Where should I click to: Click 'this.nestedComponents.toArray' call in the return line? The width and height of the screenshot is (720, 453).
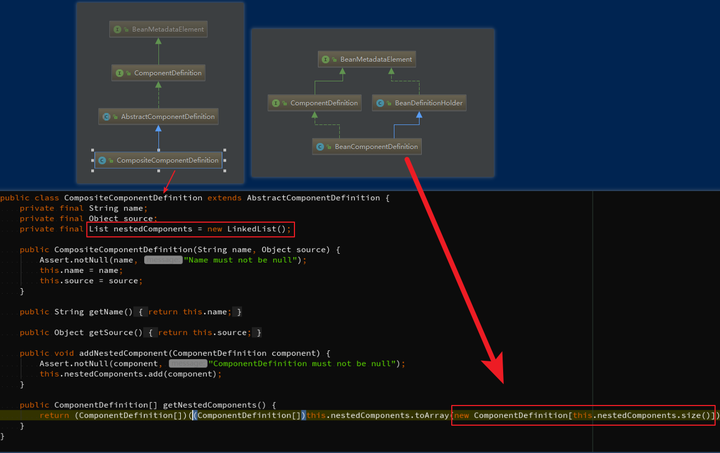[377, 415]
